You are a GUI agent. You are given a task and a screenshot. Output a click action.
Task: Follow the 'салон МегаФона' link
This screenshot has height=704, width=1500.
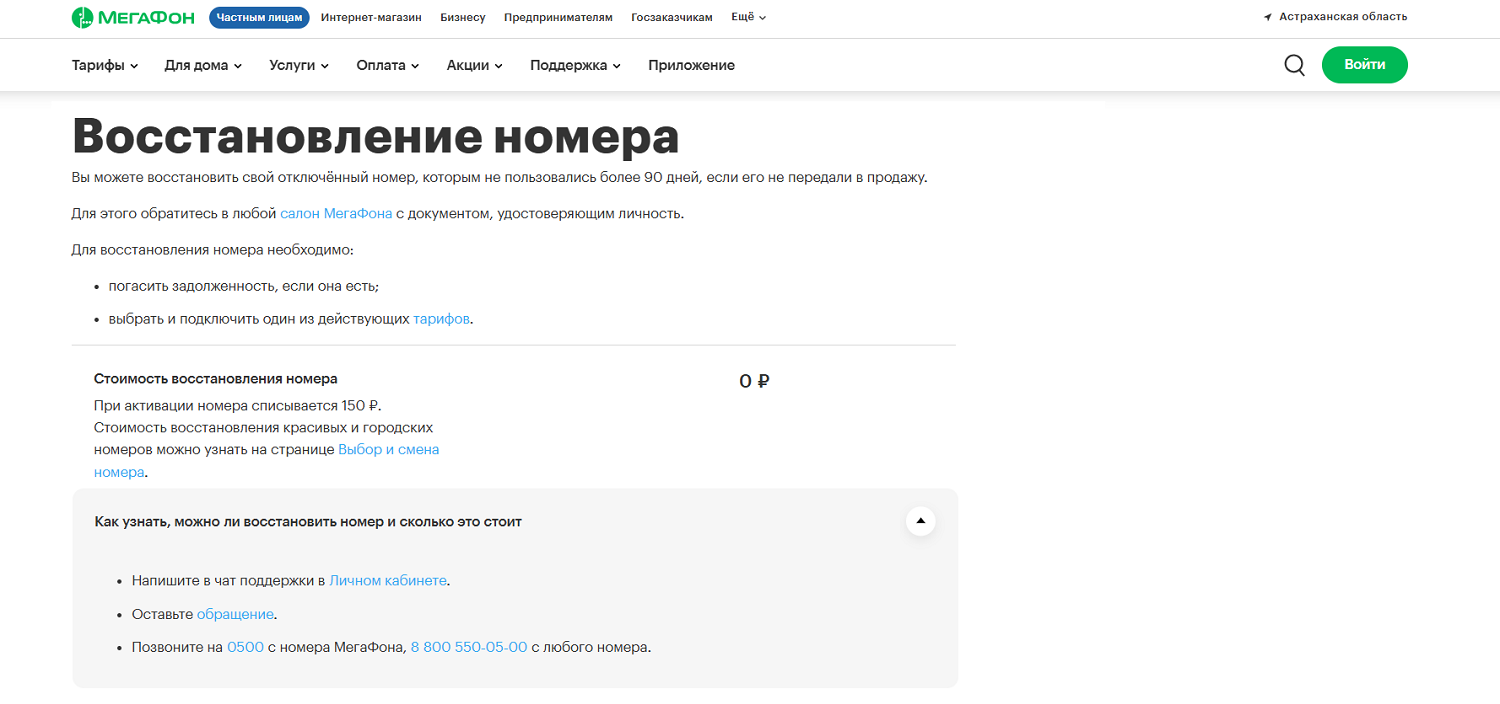click(336, 214)
